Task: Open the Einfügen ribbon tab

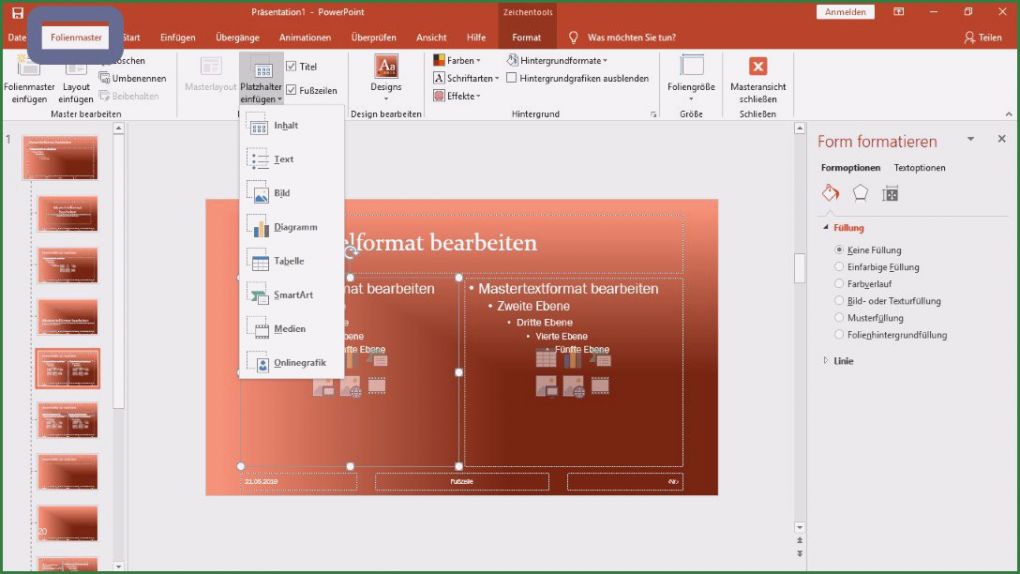Action: pyautogui.click(x=178, y=38)
